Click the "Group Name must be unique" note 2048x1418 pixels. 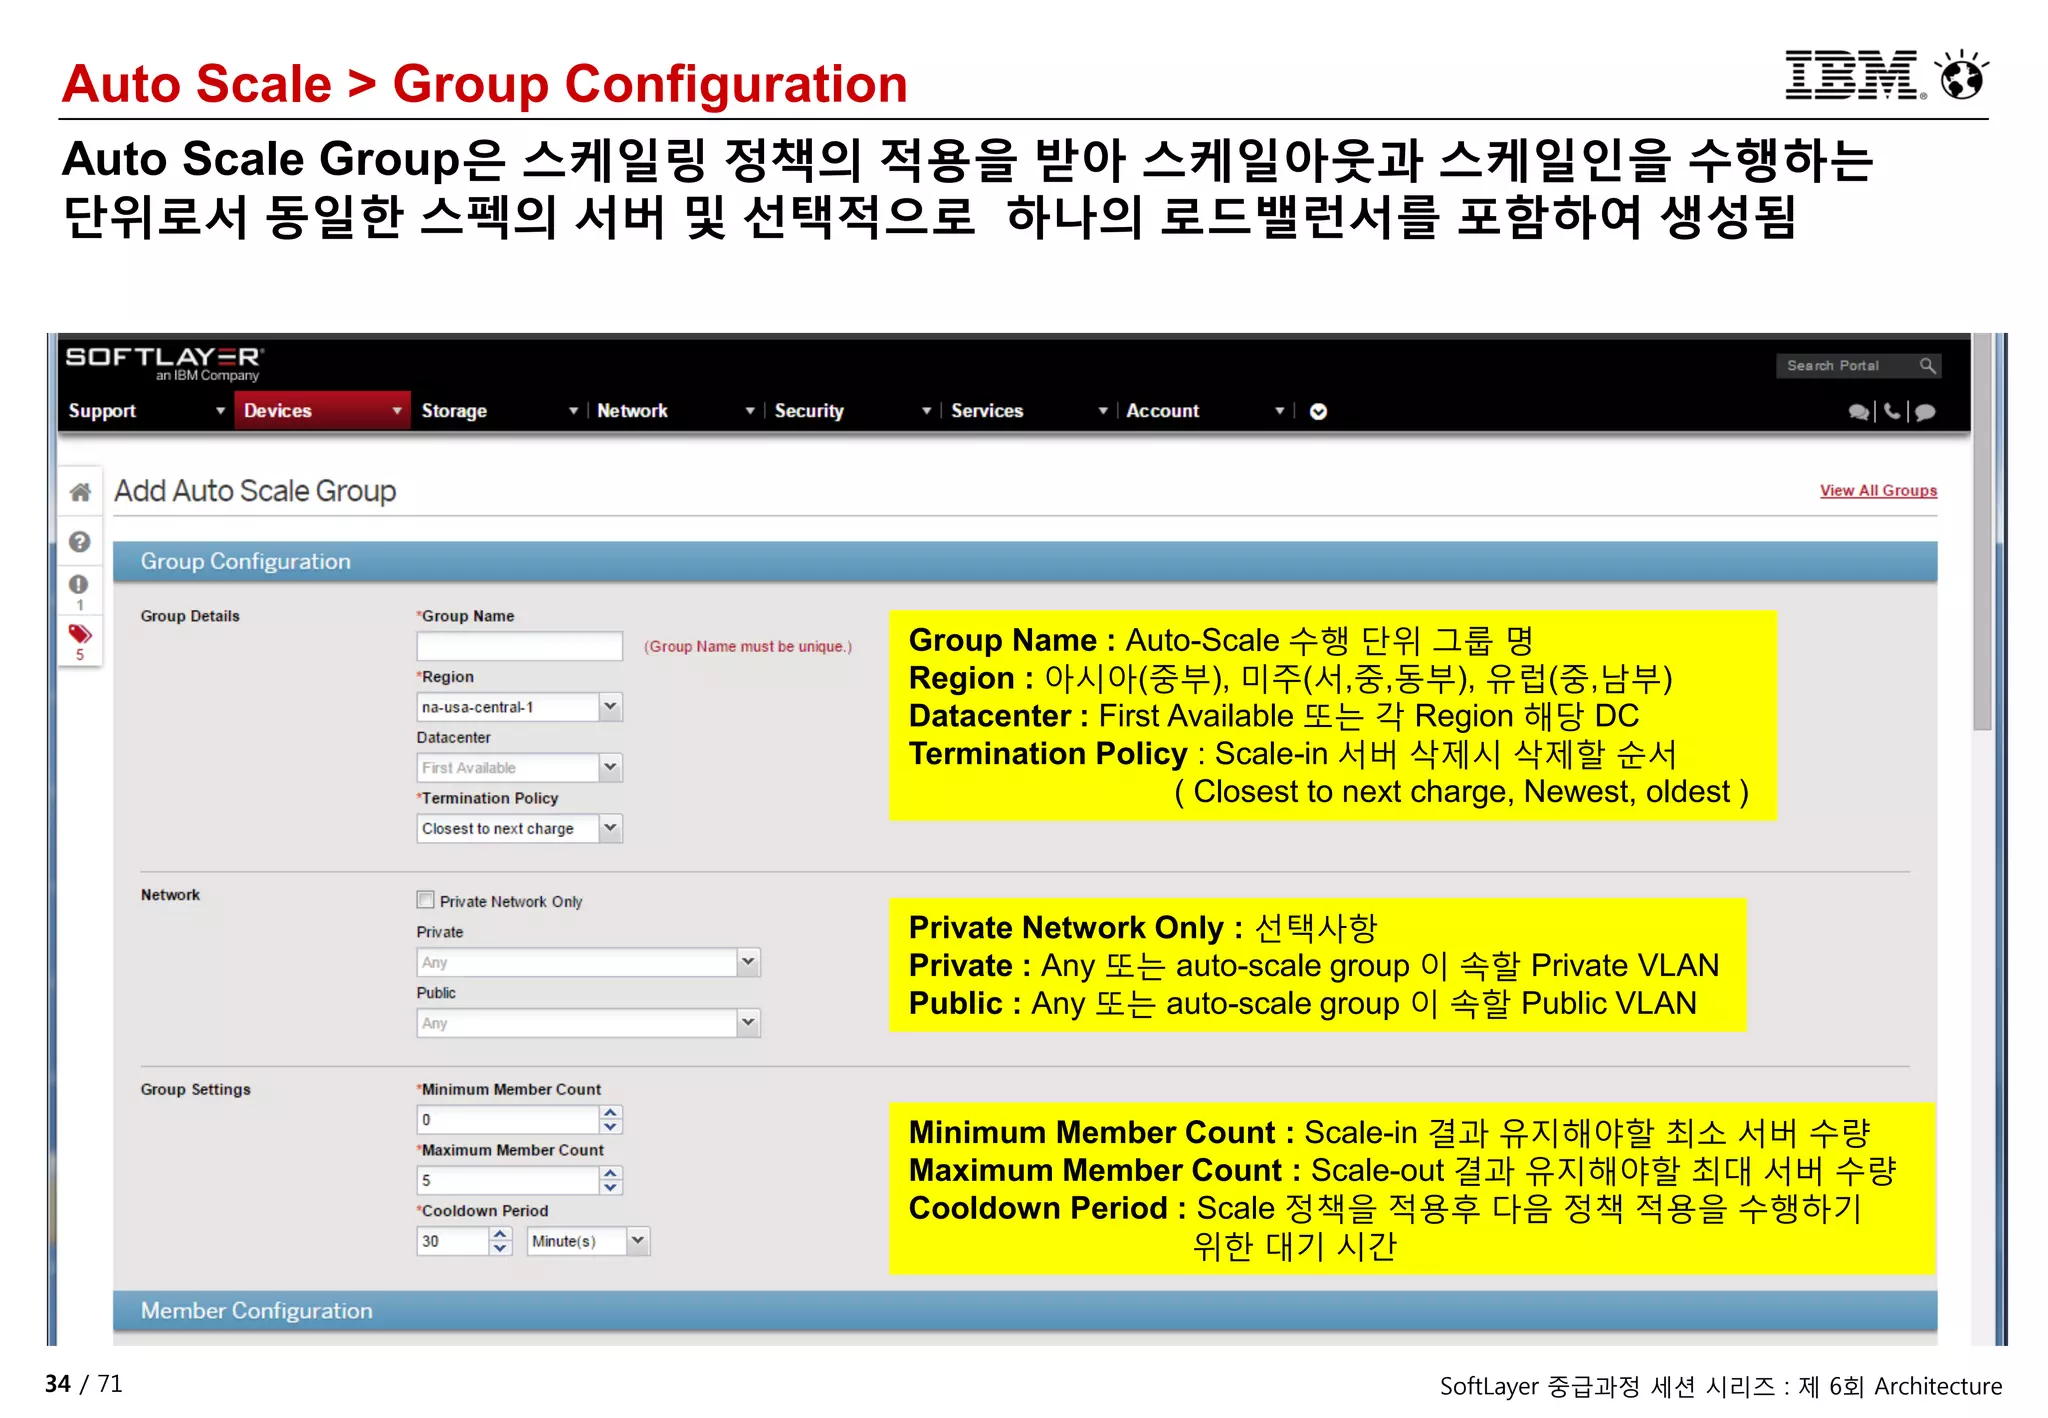click(x=748, y=647)
